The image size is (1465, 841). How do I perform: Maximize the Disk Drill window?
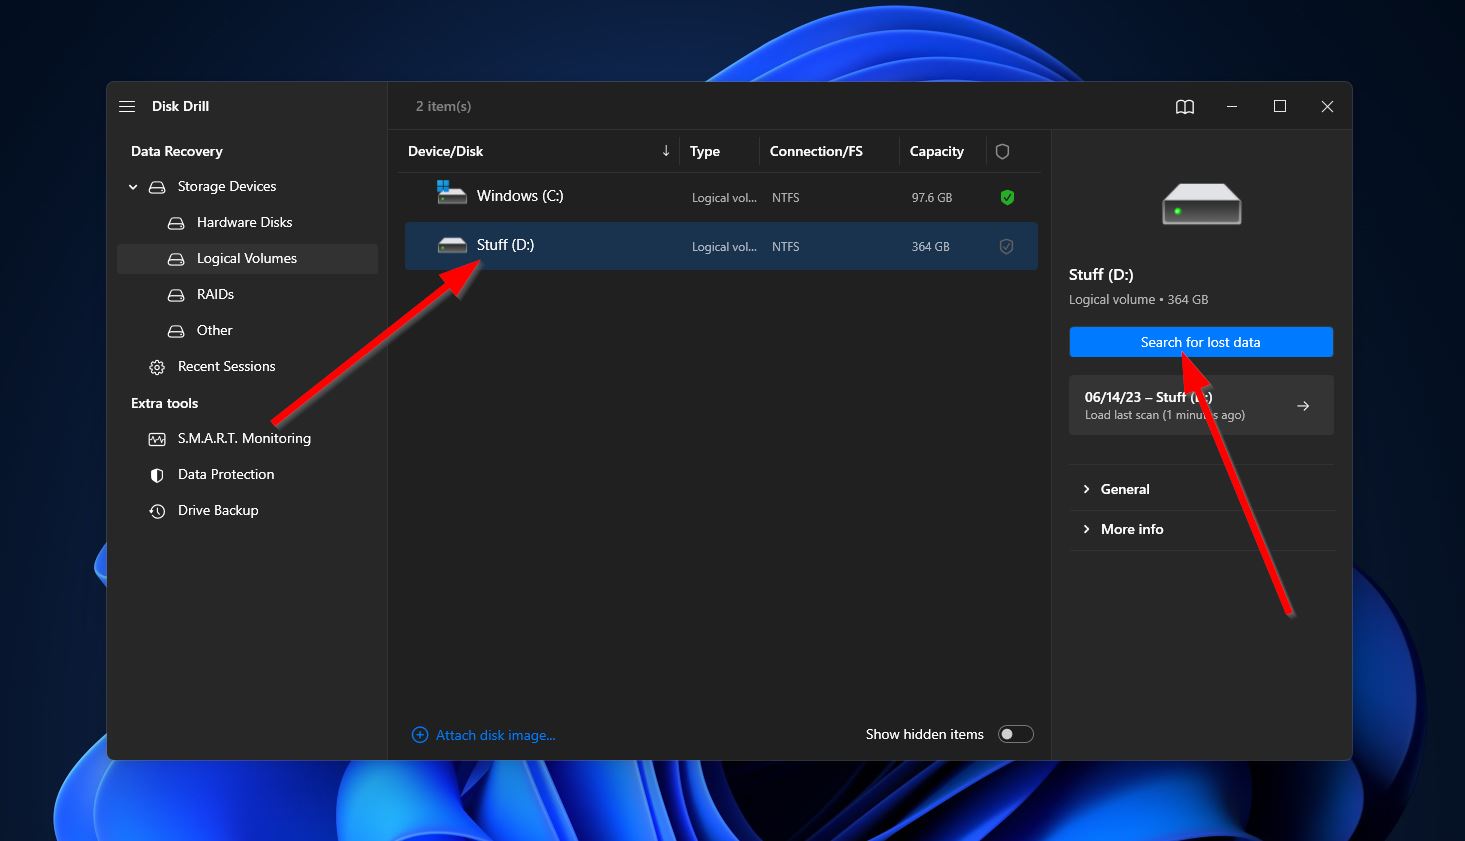(x=1280, y=106)
